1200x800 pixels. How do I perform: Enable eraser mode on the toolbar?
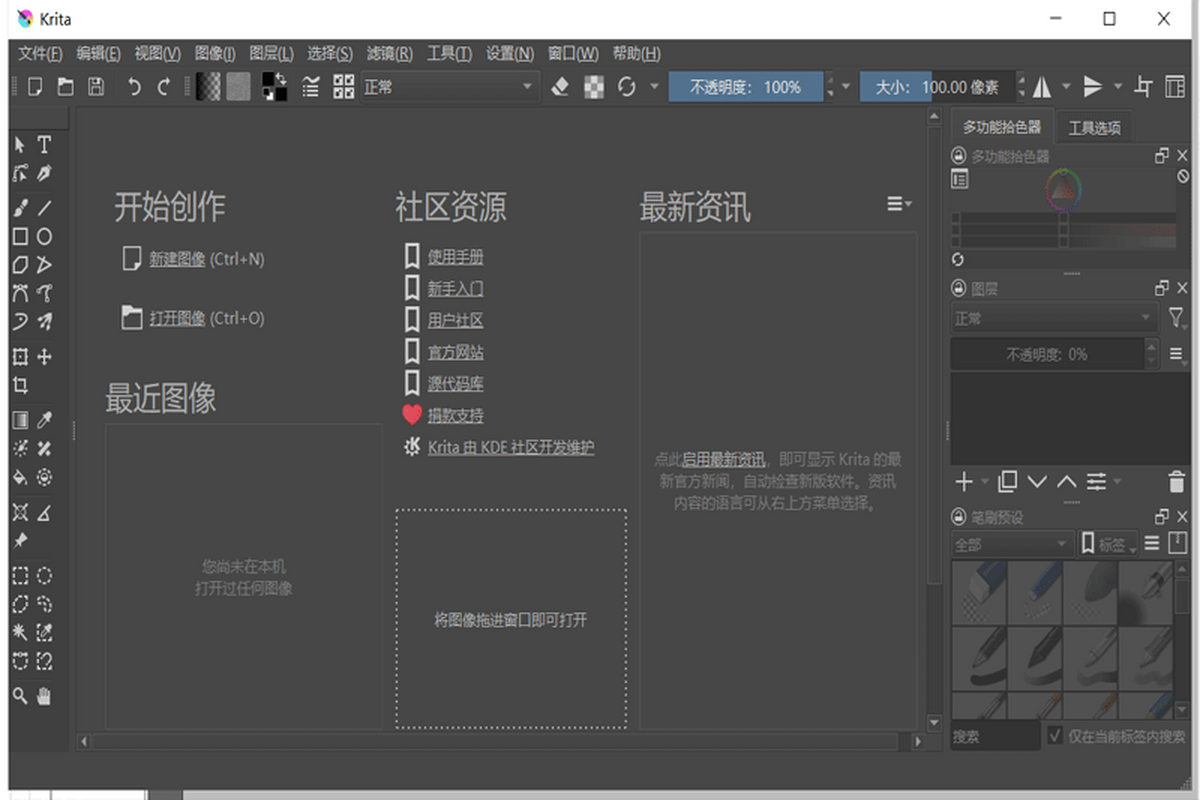tap(559, 86)
